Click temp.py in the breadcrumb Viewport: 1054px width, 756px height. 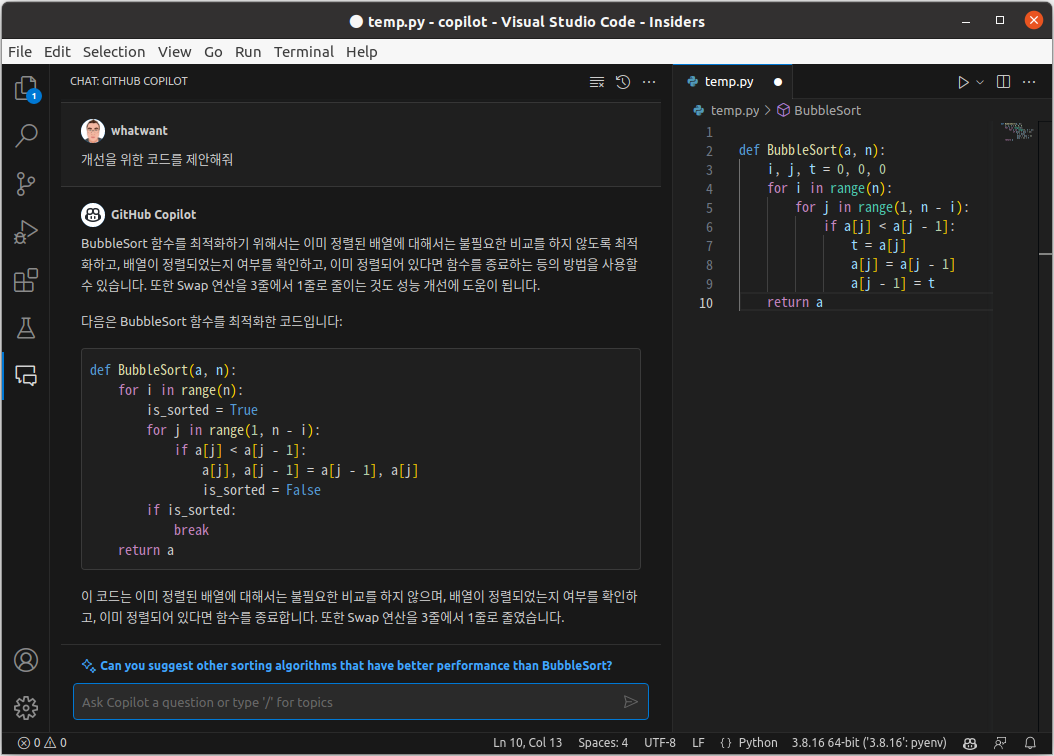pos(735,110)
